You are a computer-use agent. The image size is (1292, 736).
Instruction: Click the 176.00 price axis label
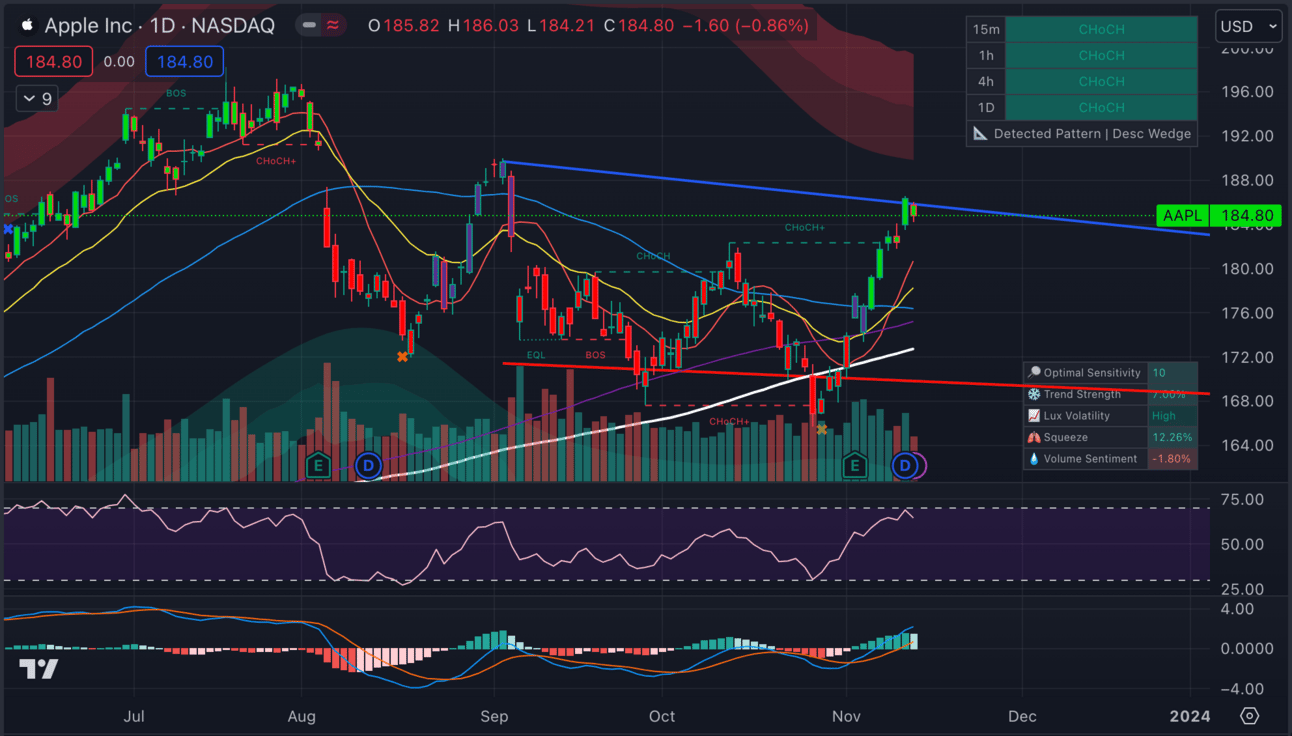coord(1248,313)
